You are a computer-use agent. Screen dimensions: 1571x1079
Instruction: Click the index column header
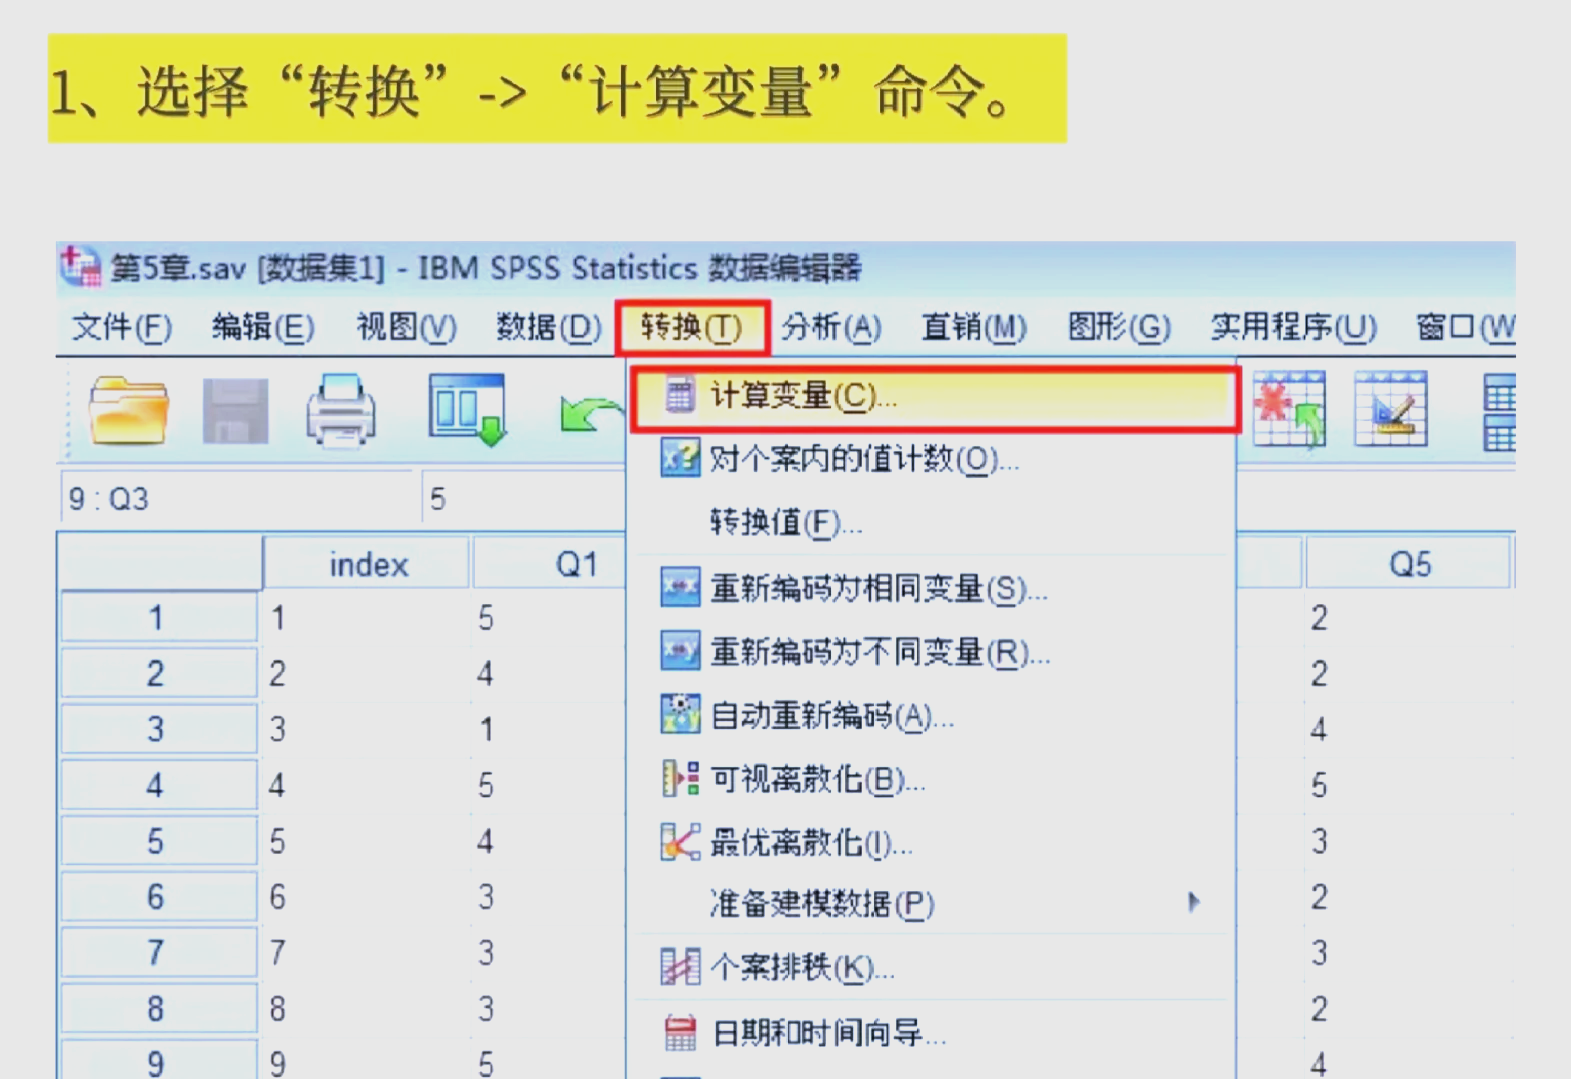[x=367, y=564]
